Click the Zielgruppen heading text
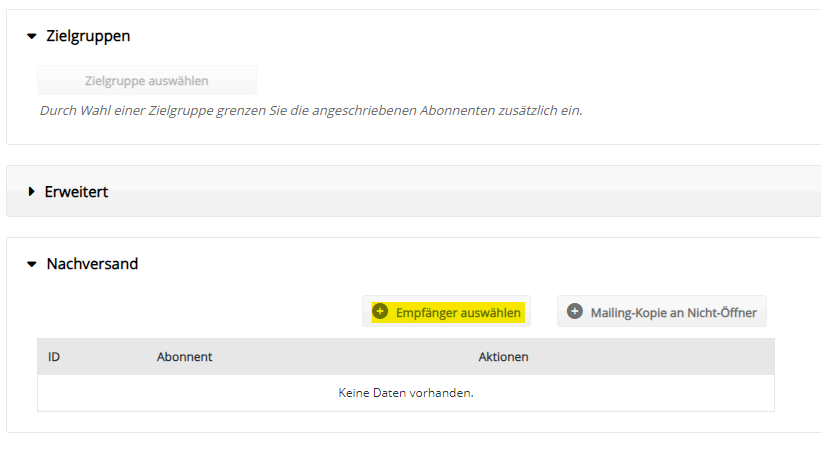The width and height of the screenshot is (821, 453). pos(88,36)
